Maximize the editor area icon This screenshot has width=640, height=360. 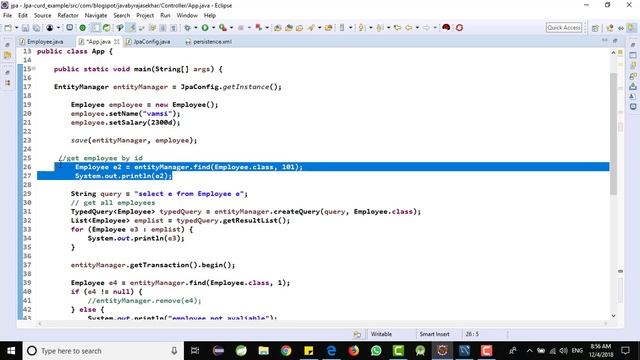click(615, 41)
